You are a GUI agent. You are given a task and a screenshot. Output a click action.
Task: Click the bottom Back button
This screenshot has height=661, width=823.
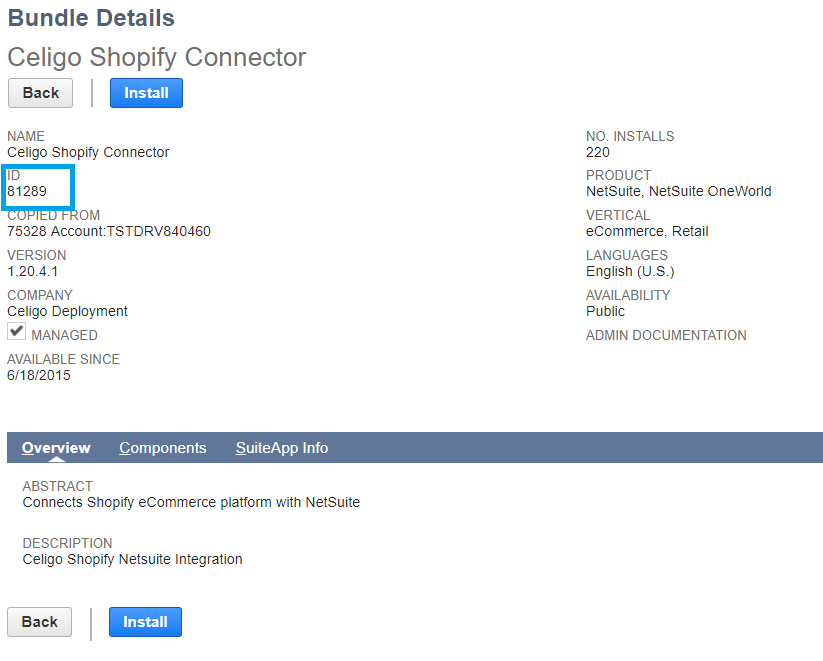tap(39, 622)
